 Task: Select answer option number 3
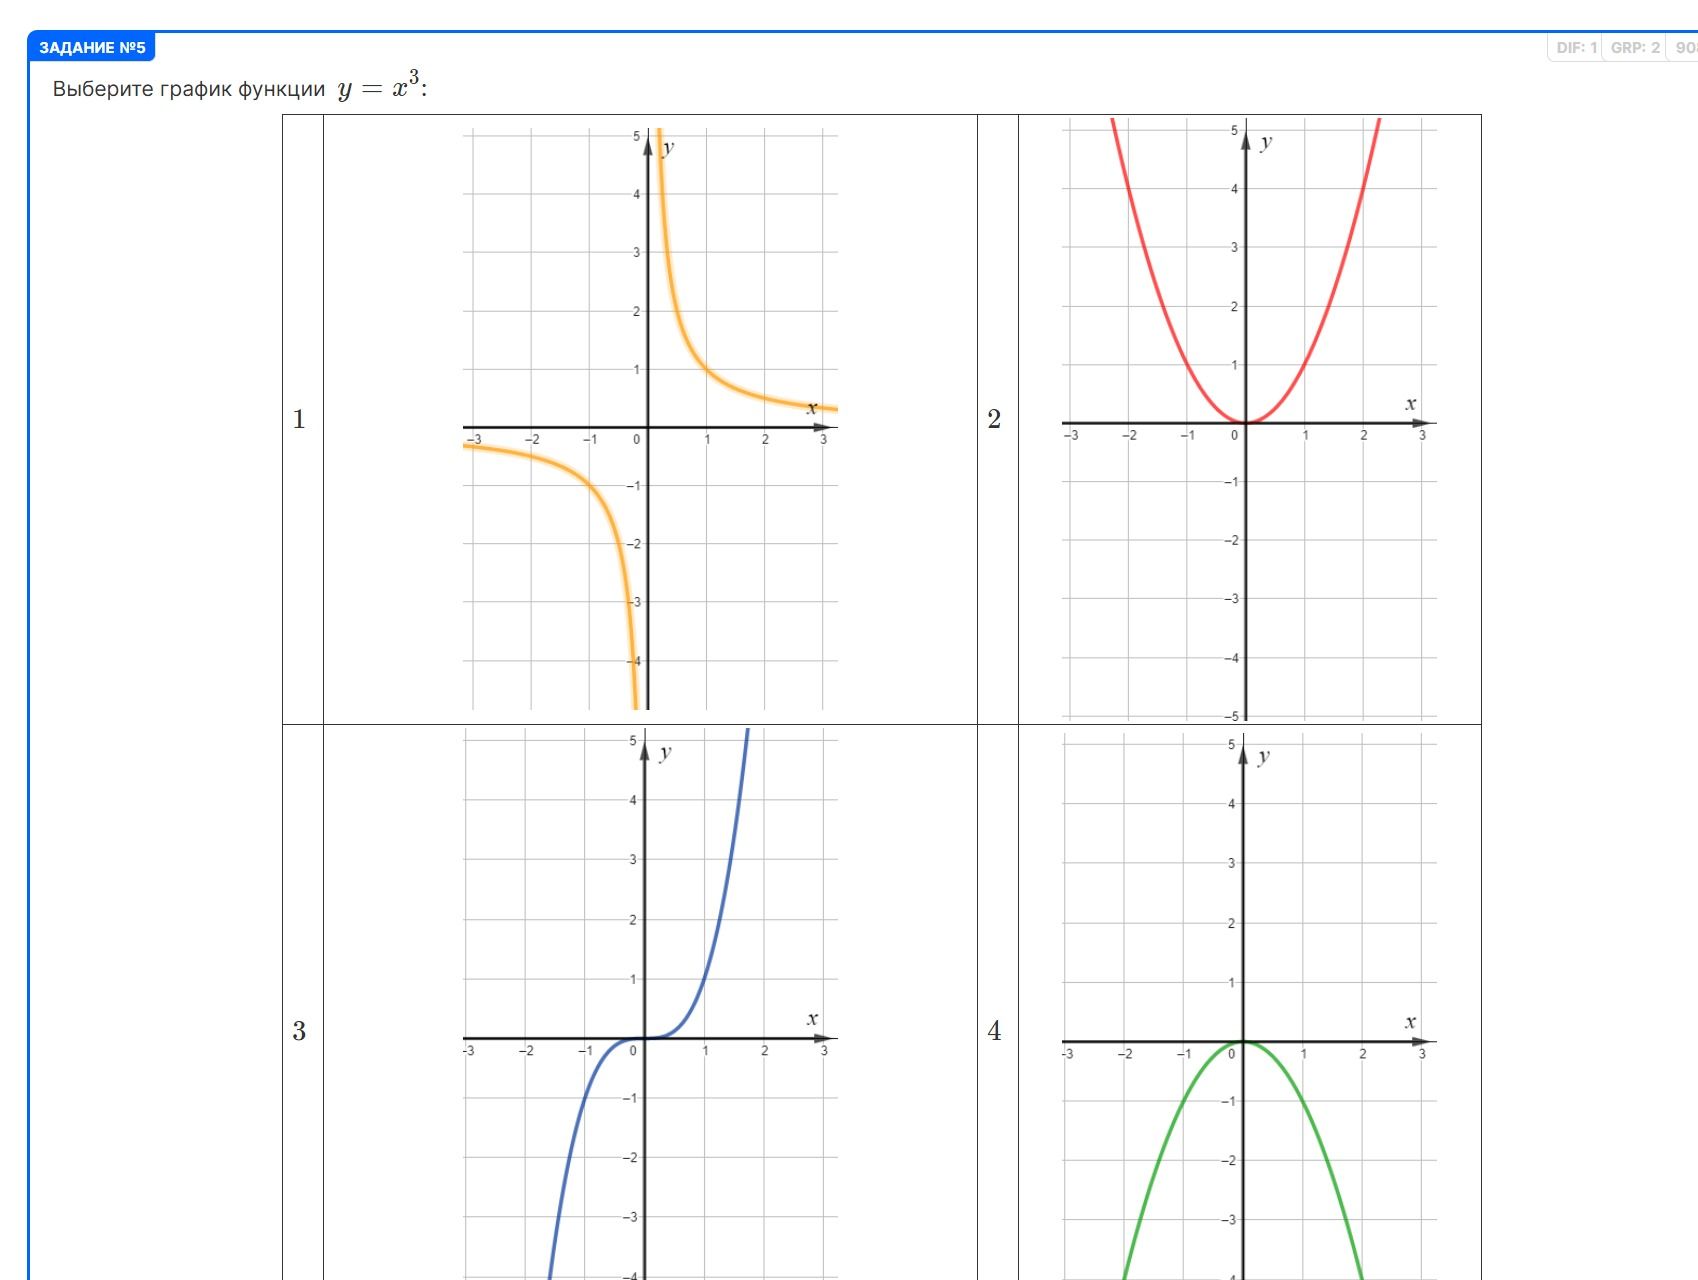(299, 1031)
